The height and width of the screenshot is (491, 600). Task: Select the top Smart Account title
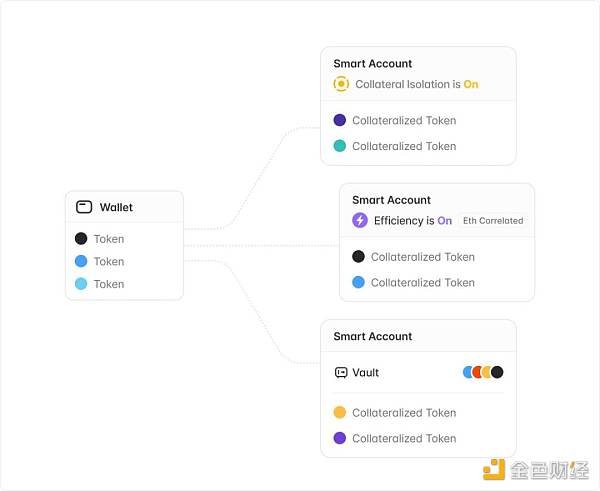[x=372, y=63]
